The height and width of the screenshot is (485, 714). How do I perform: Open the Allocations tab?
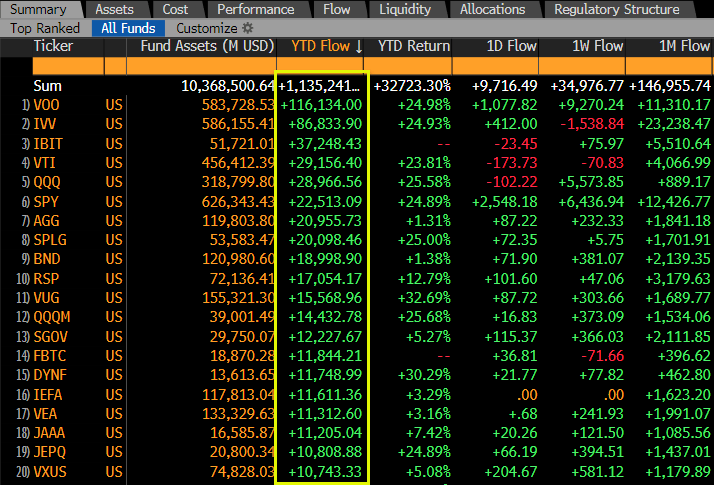492,9
